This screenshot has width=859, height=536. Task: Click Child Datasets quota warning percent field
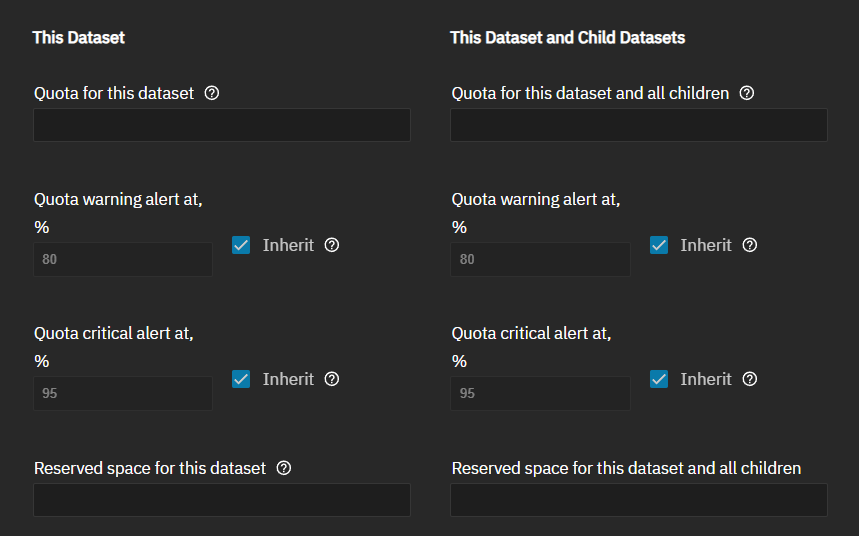coord(540,259)
